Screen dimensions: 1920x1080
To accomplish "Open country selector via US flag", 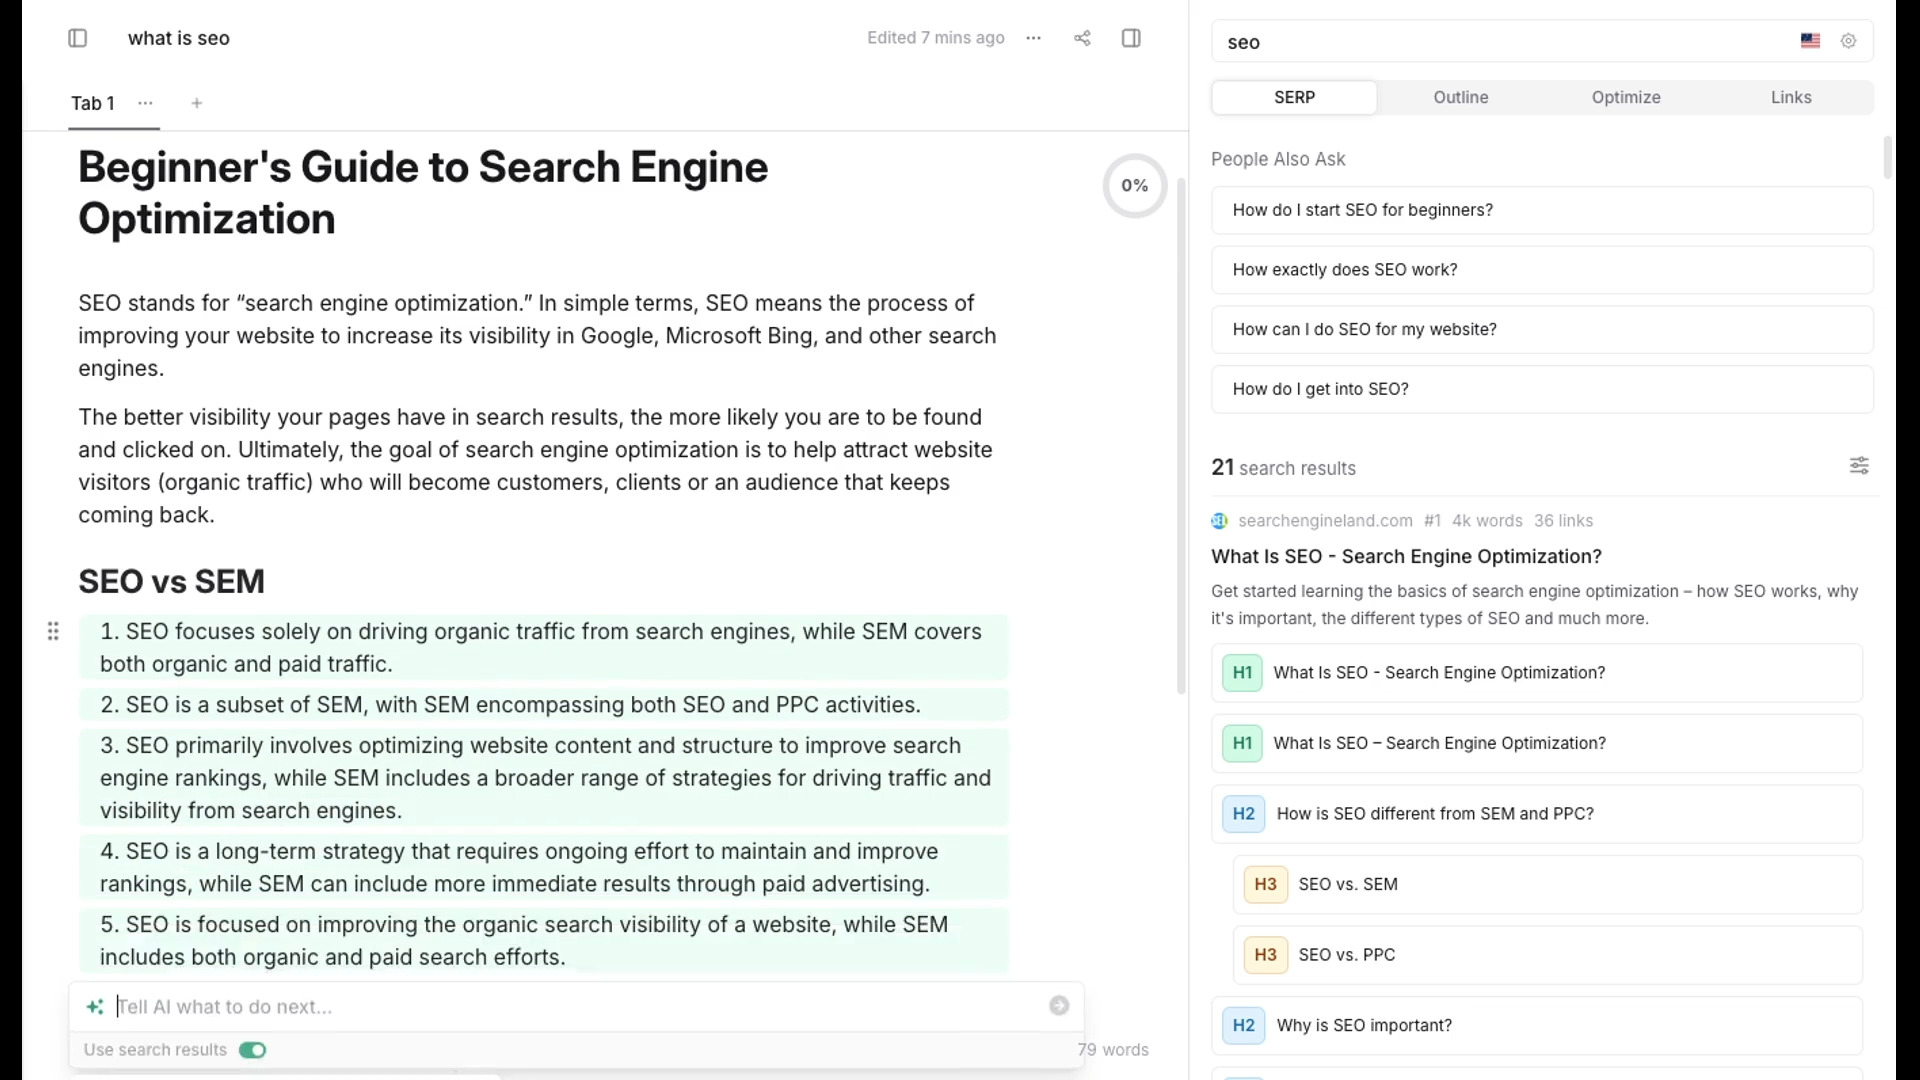I will coord(1810,41).
